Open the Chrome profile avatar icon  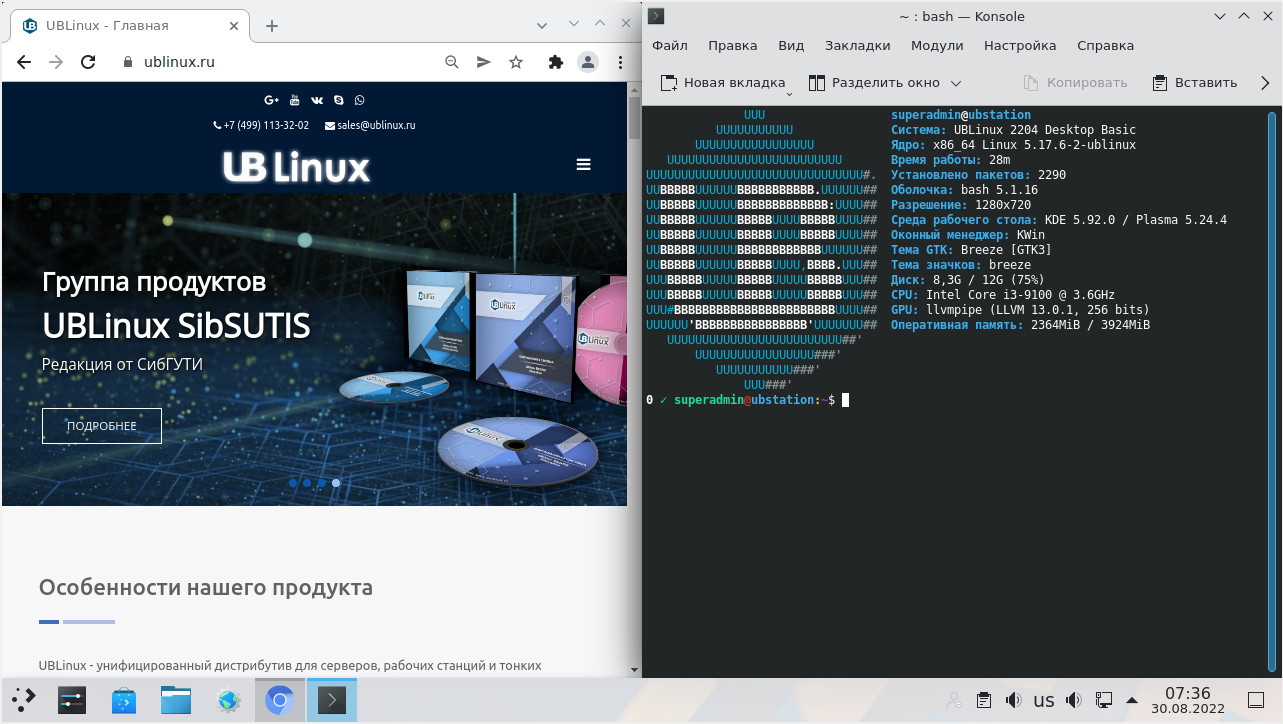pyautogui.click(x=588, y=62)
